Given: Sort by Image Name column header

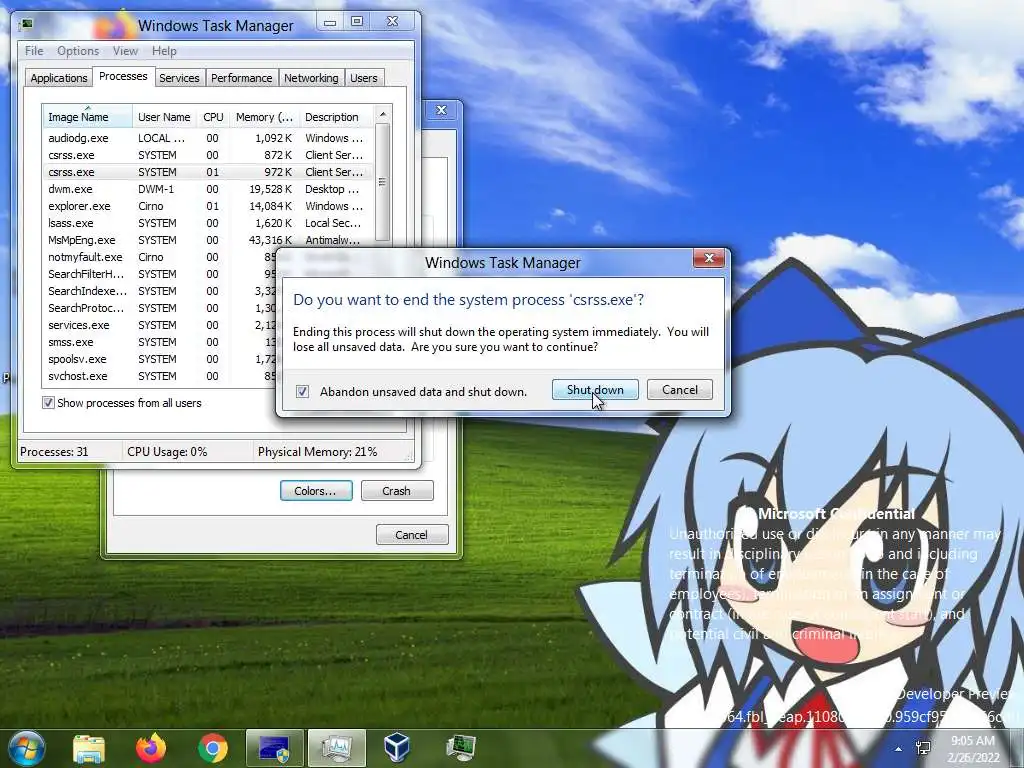Looking at the screenshot, I should point(88,117).
